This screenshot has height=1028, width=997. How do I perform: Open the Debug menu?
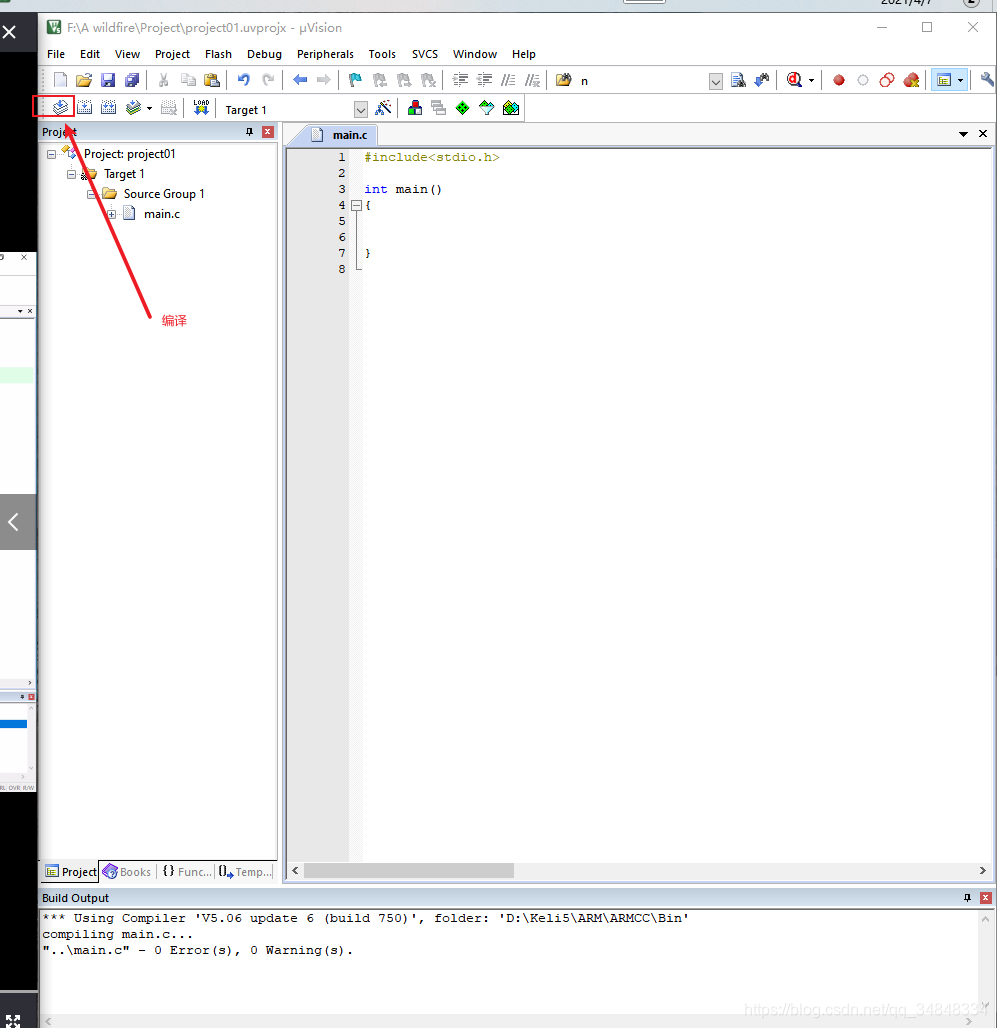click(264, 54)
